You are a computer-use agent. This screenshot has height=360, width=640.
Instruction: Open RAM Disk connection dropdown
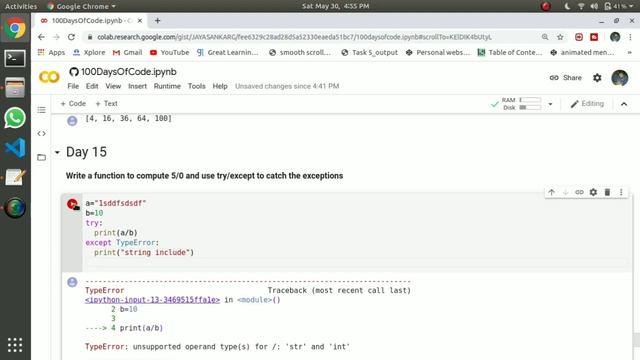pyautogui.click(x=550, y=104)
